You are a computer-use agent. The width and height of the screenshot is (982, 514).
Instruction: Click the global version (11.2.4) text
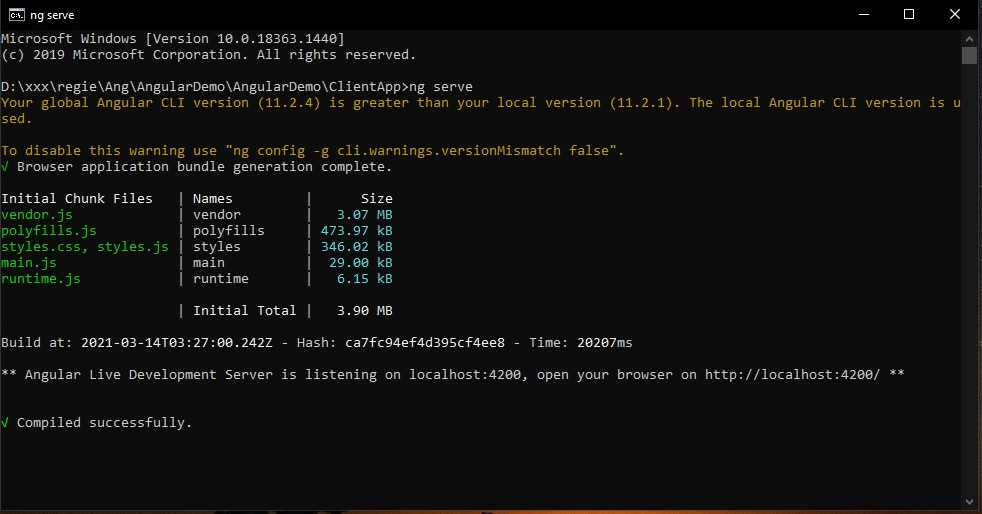click(289, 103)
